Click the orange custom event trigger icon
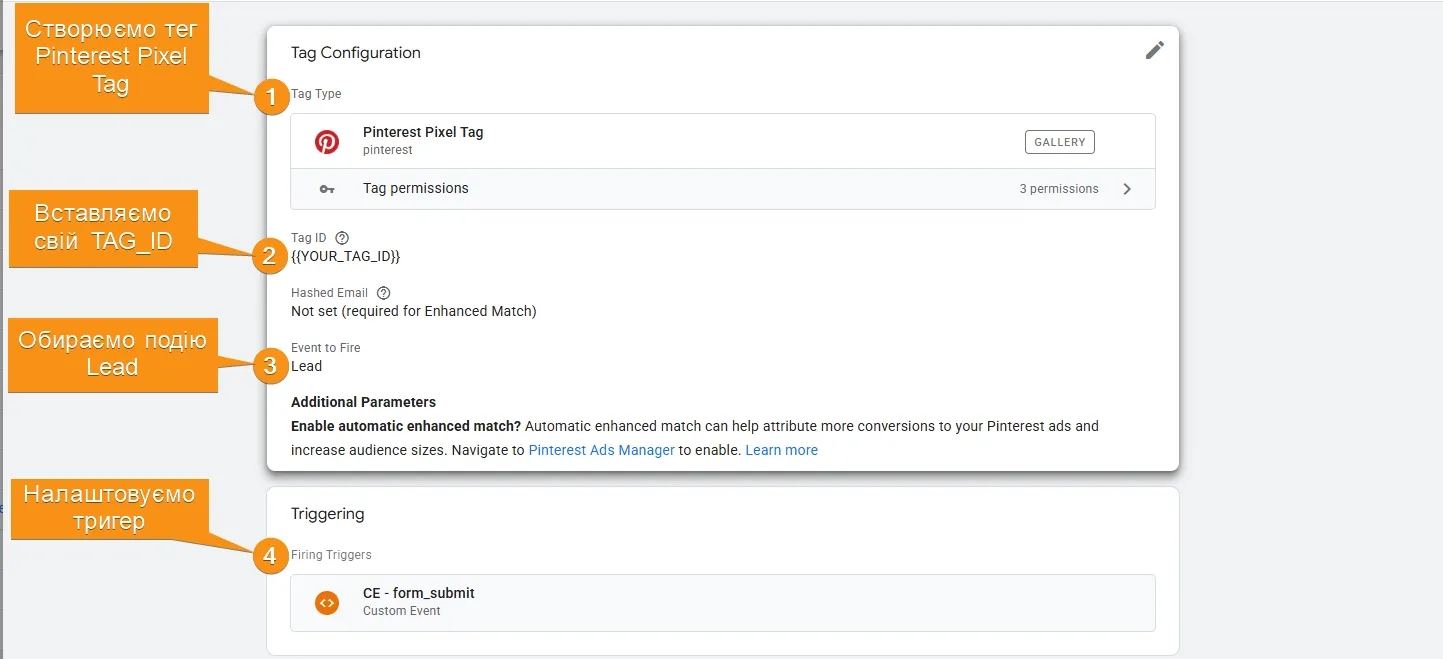 coord(327,602)
